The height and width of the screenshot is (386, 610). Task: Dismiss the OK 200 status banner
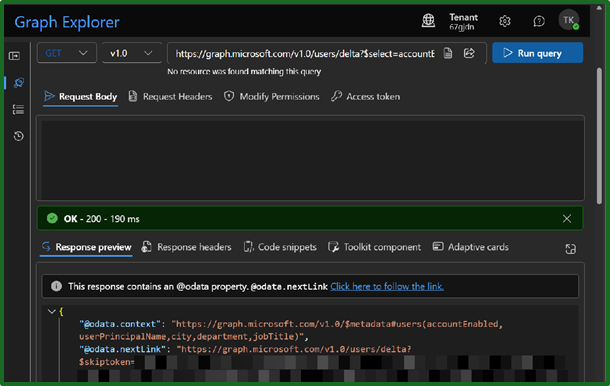point(567,219)
